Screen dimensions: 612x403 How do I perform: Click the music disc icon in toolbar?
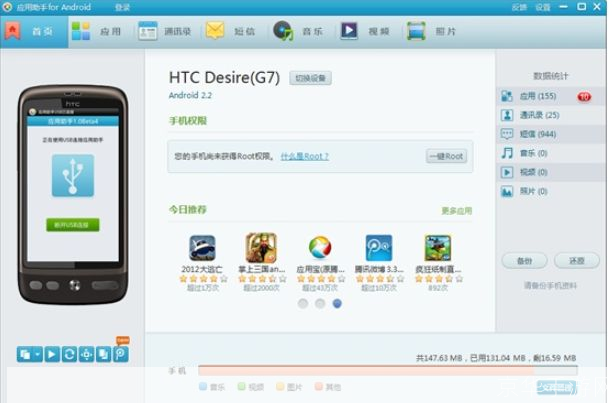tap(283, 31)
